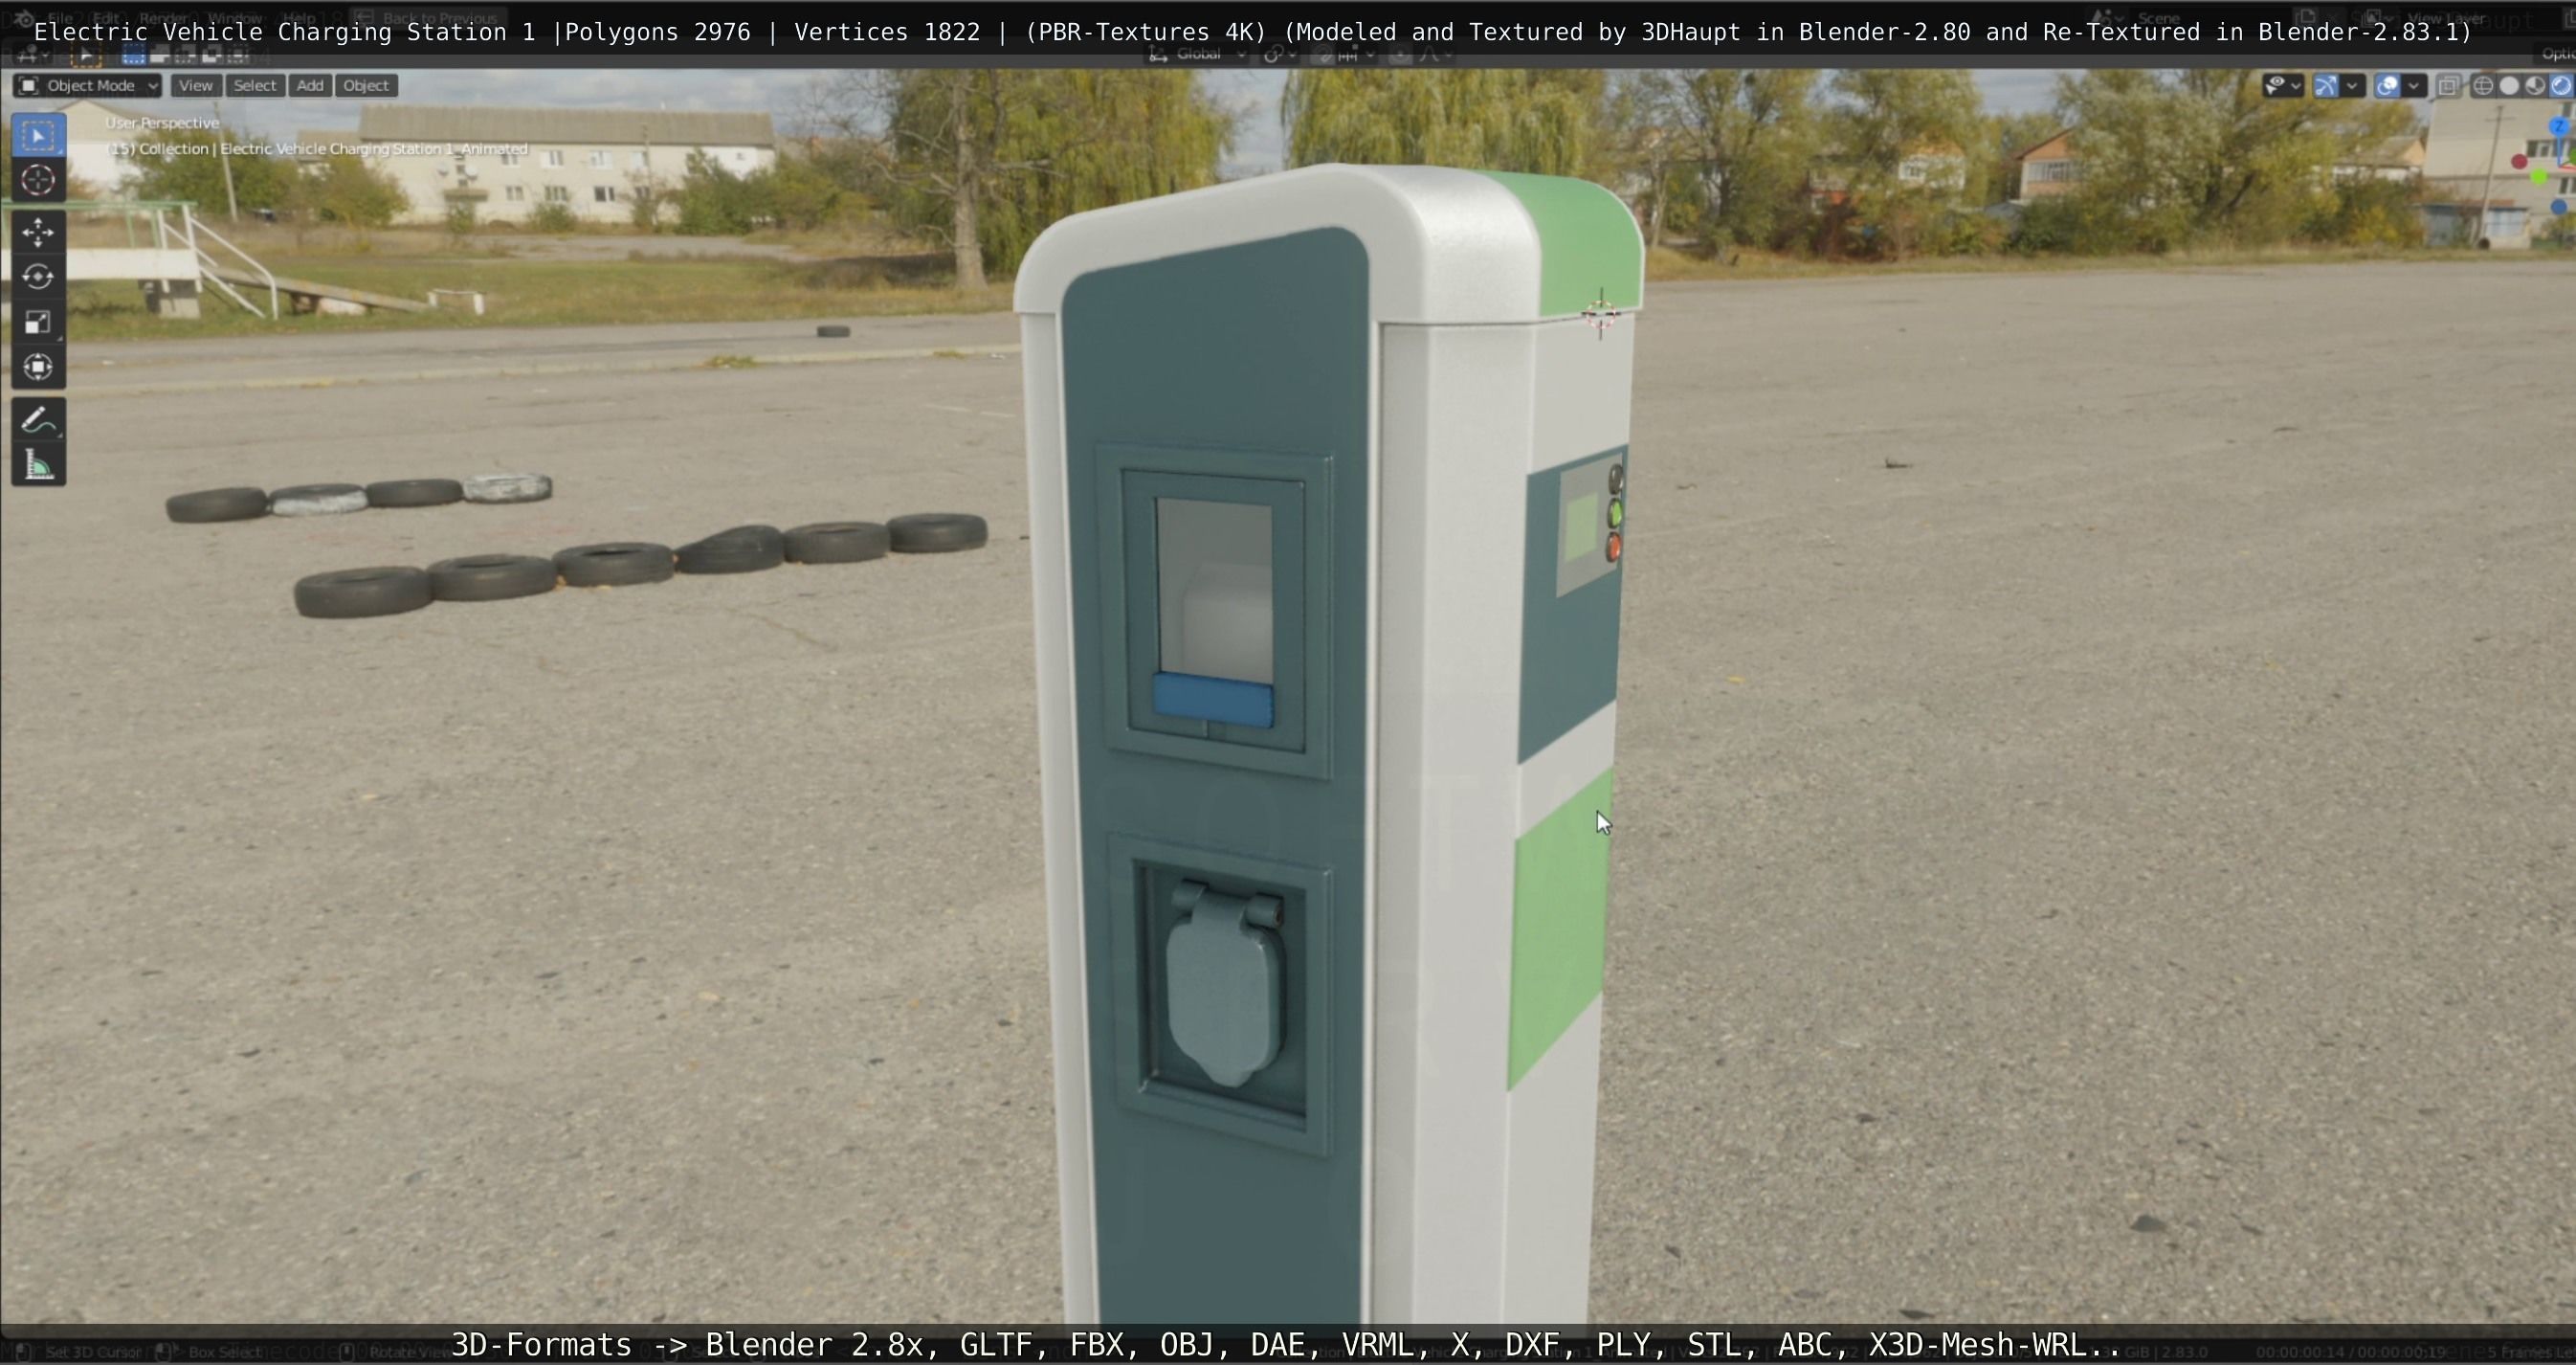Choose the Move tool
The height and width of the screenshot is (1365, 2576).
point(38,232)
